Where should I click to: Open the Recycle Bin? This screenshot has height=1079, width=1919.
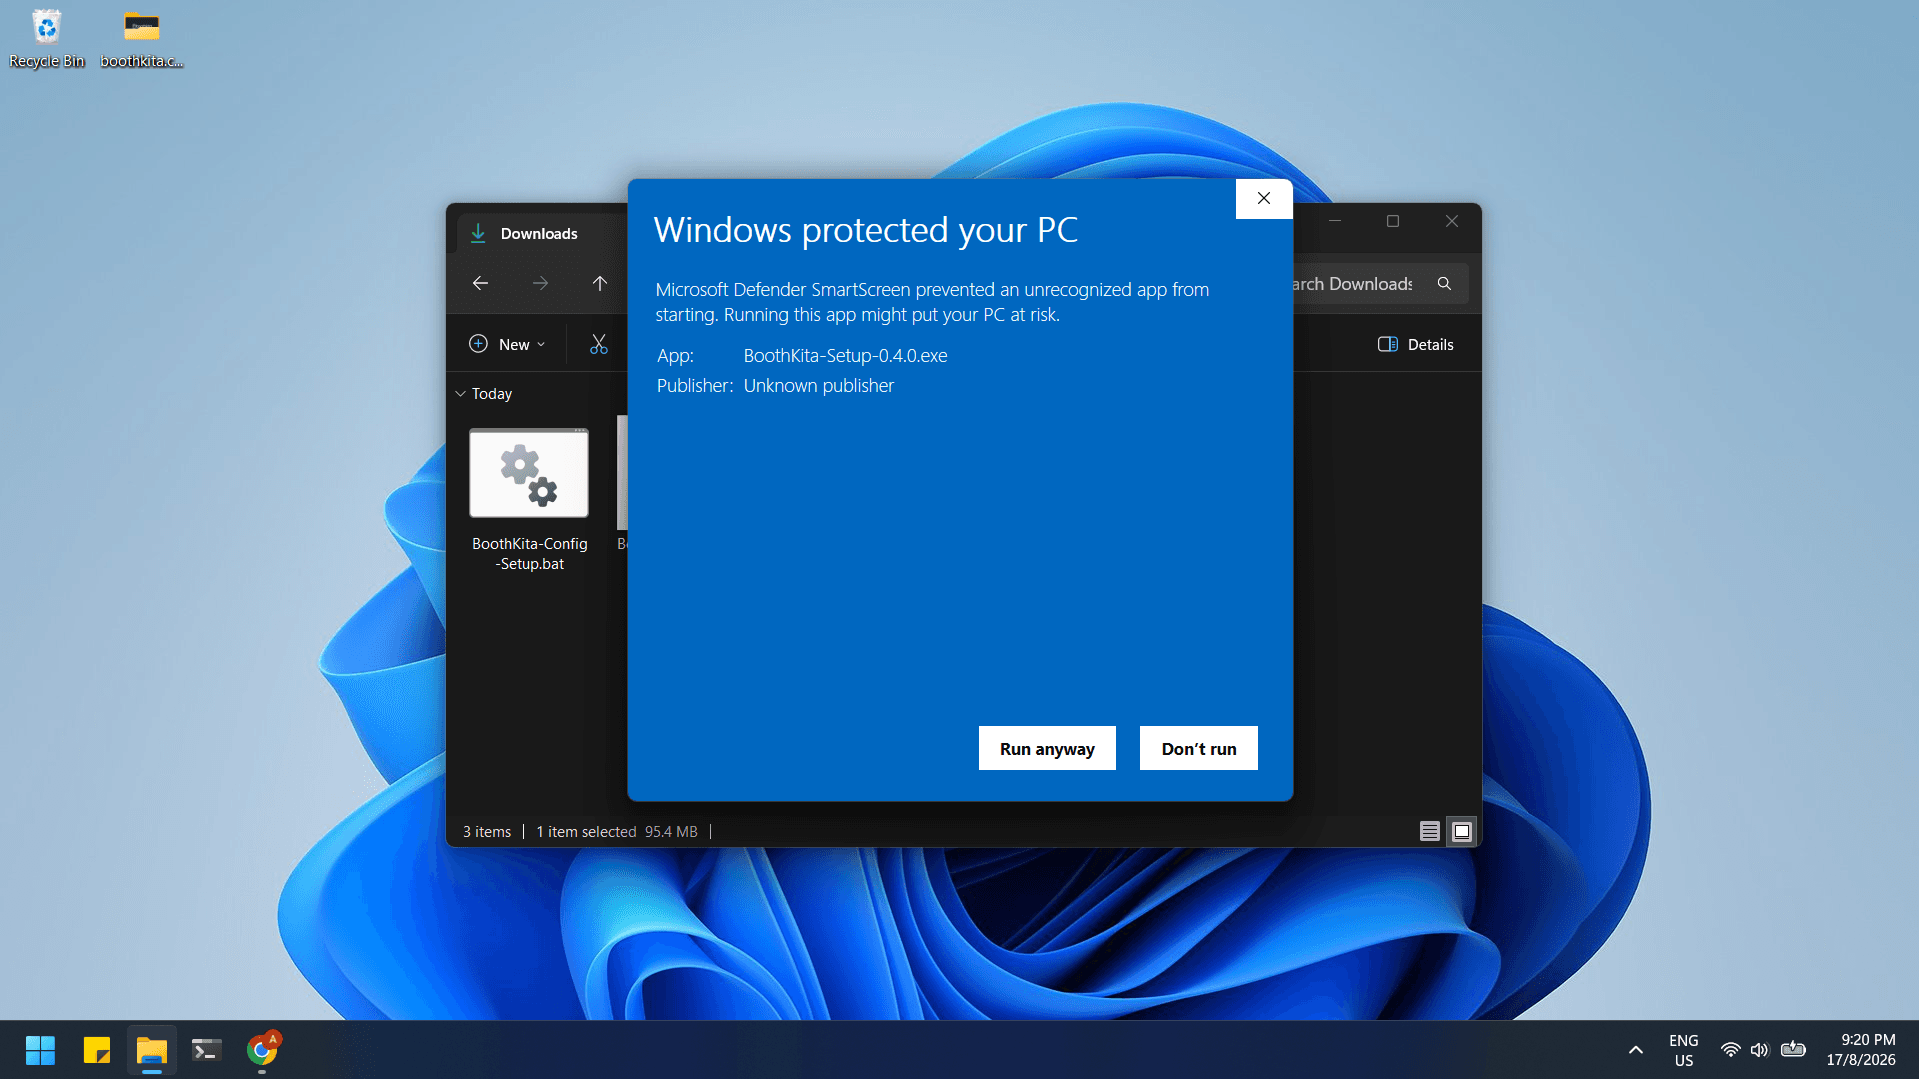click(47, 39)
